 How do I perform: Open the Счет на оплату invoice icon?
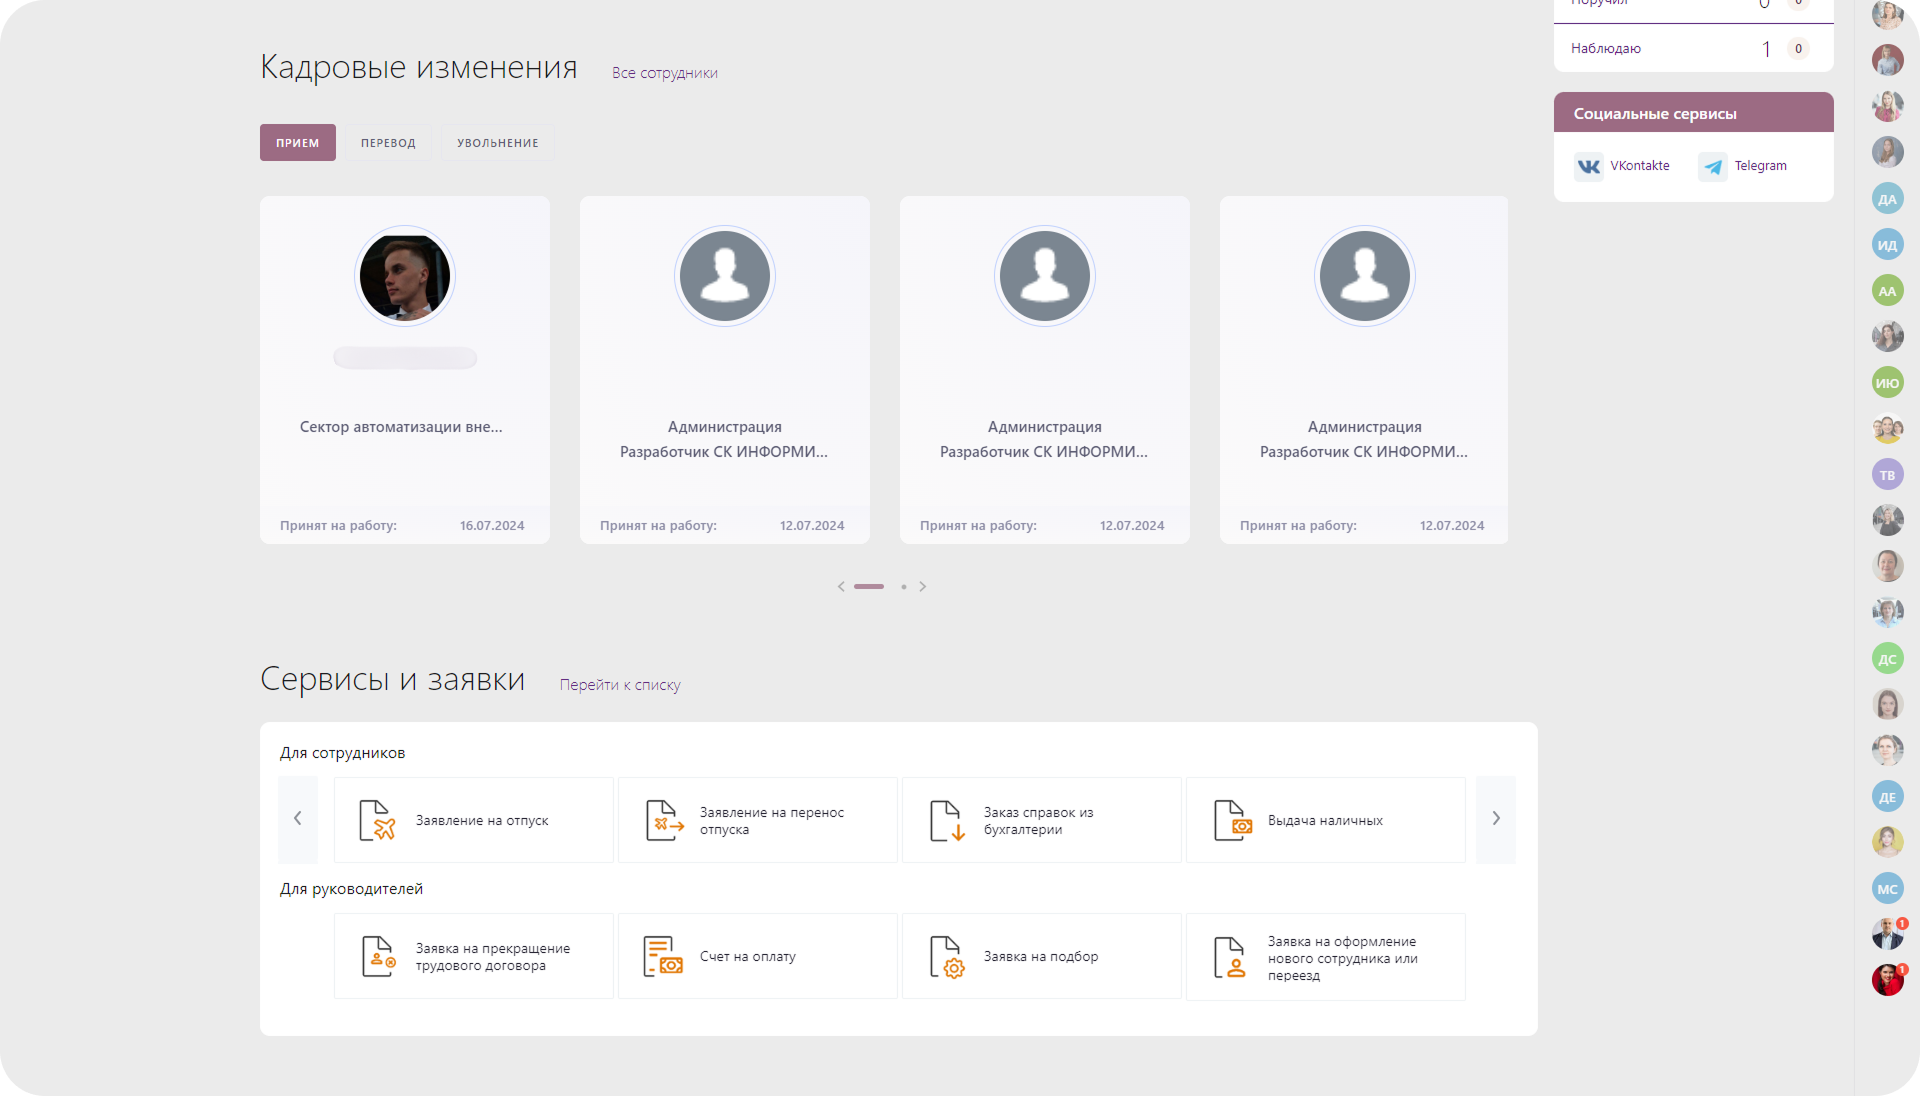click(663, 956)
